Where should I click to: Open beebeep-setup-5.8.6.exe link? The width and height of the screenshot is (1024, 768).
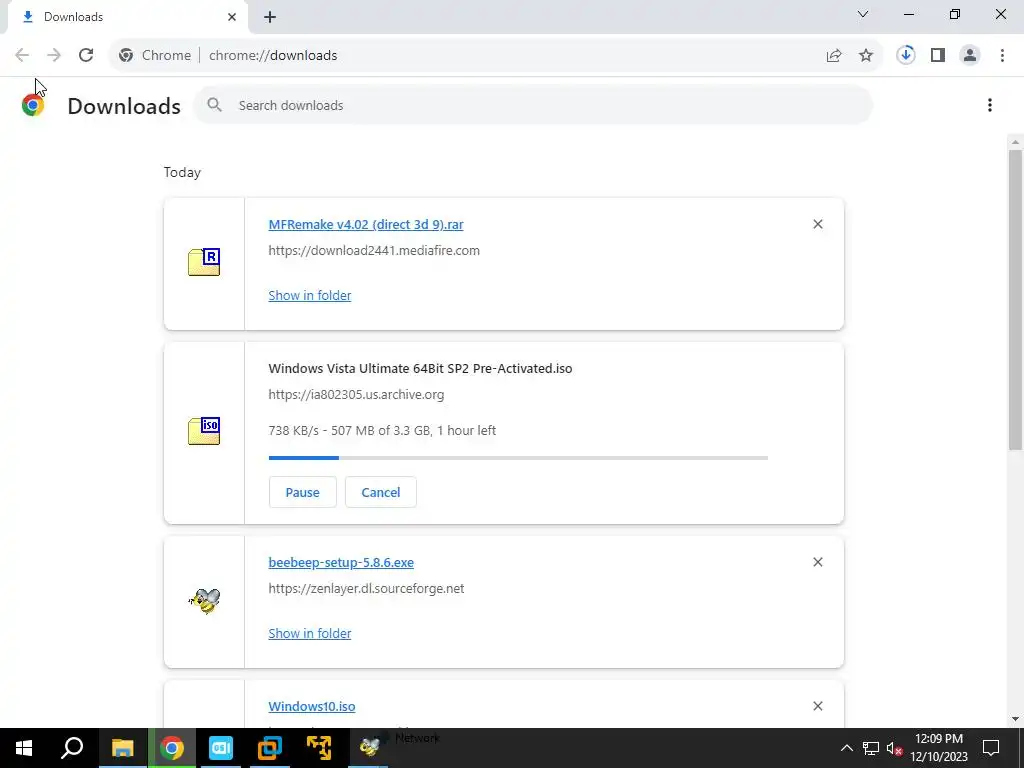point(341,562)
